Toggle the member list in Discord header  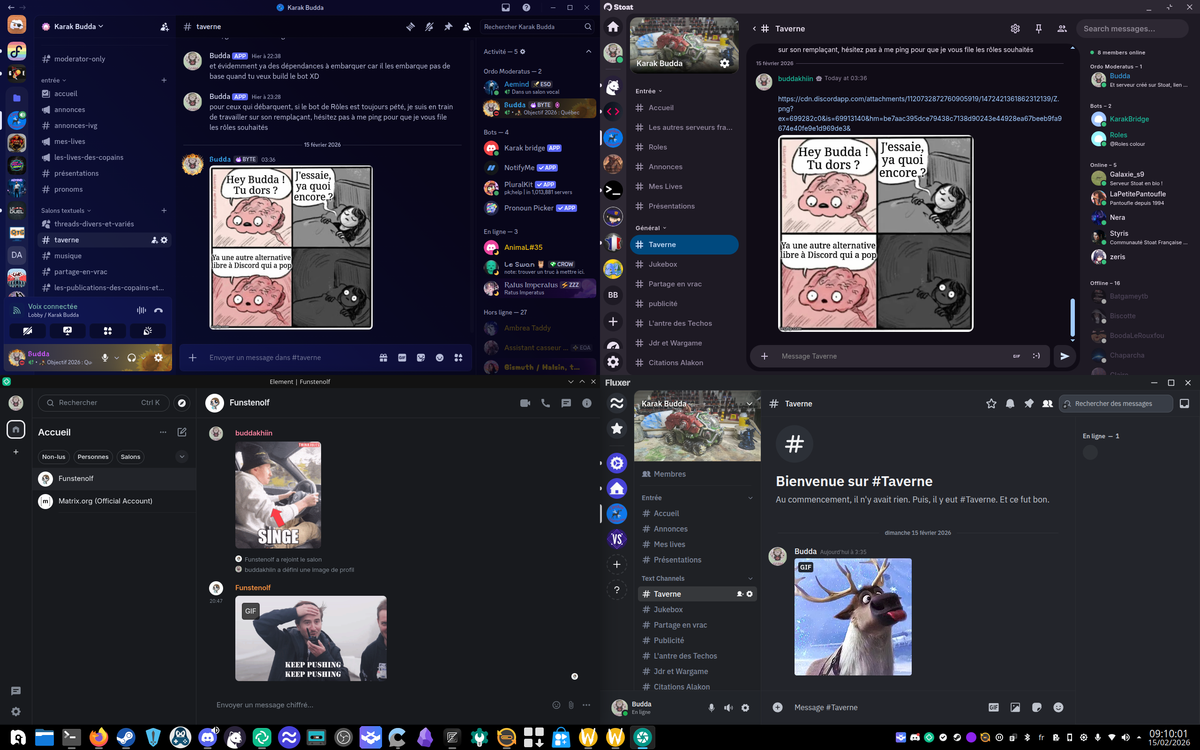point(469,27)
